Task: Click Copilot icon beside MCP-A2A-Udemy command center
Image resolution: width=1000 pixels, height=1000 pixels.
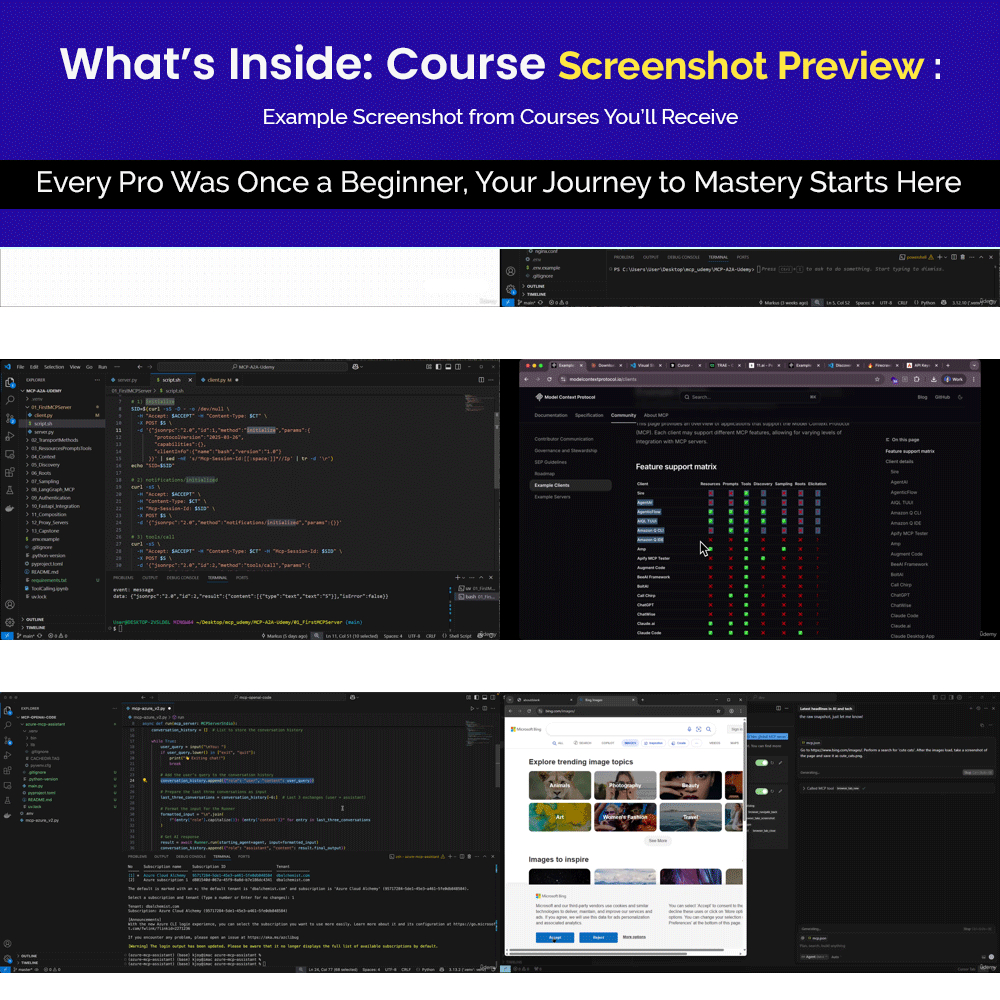Action: [356, 367]
